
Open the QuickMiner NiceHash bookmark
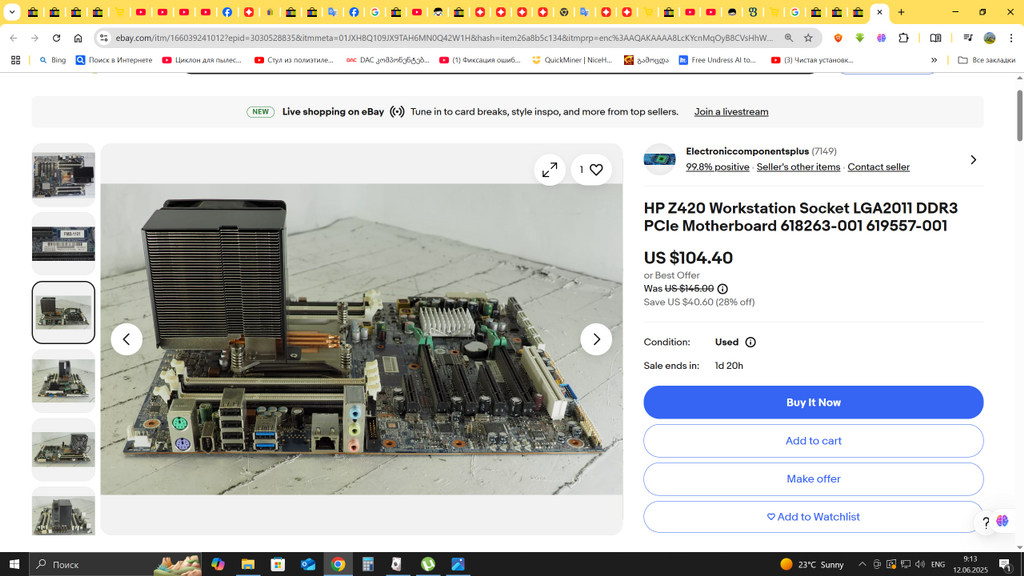click(x=572, y=60)
